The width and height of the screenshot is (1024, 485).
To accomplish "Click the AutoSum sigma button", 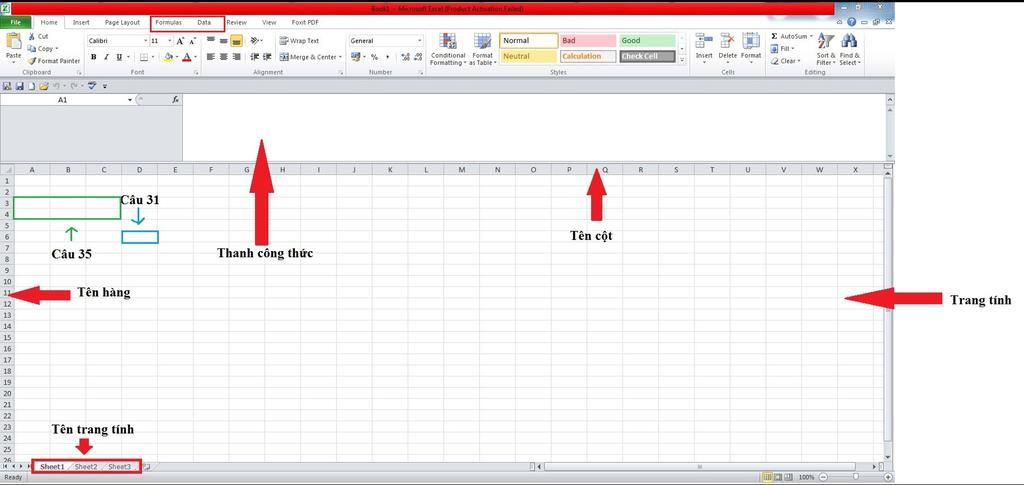I will coord(790,37).
